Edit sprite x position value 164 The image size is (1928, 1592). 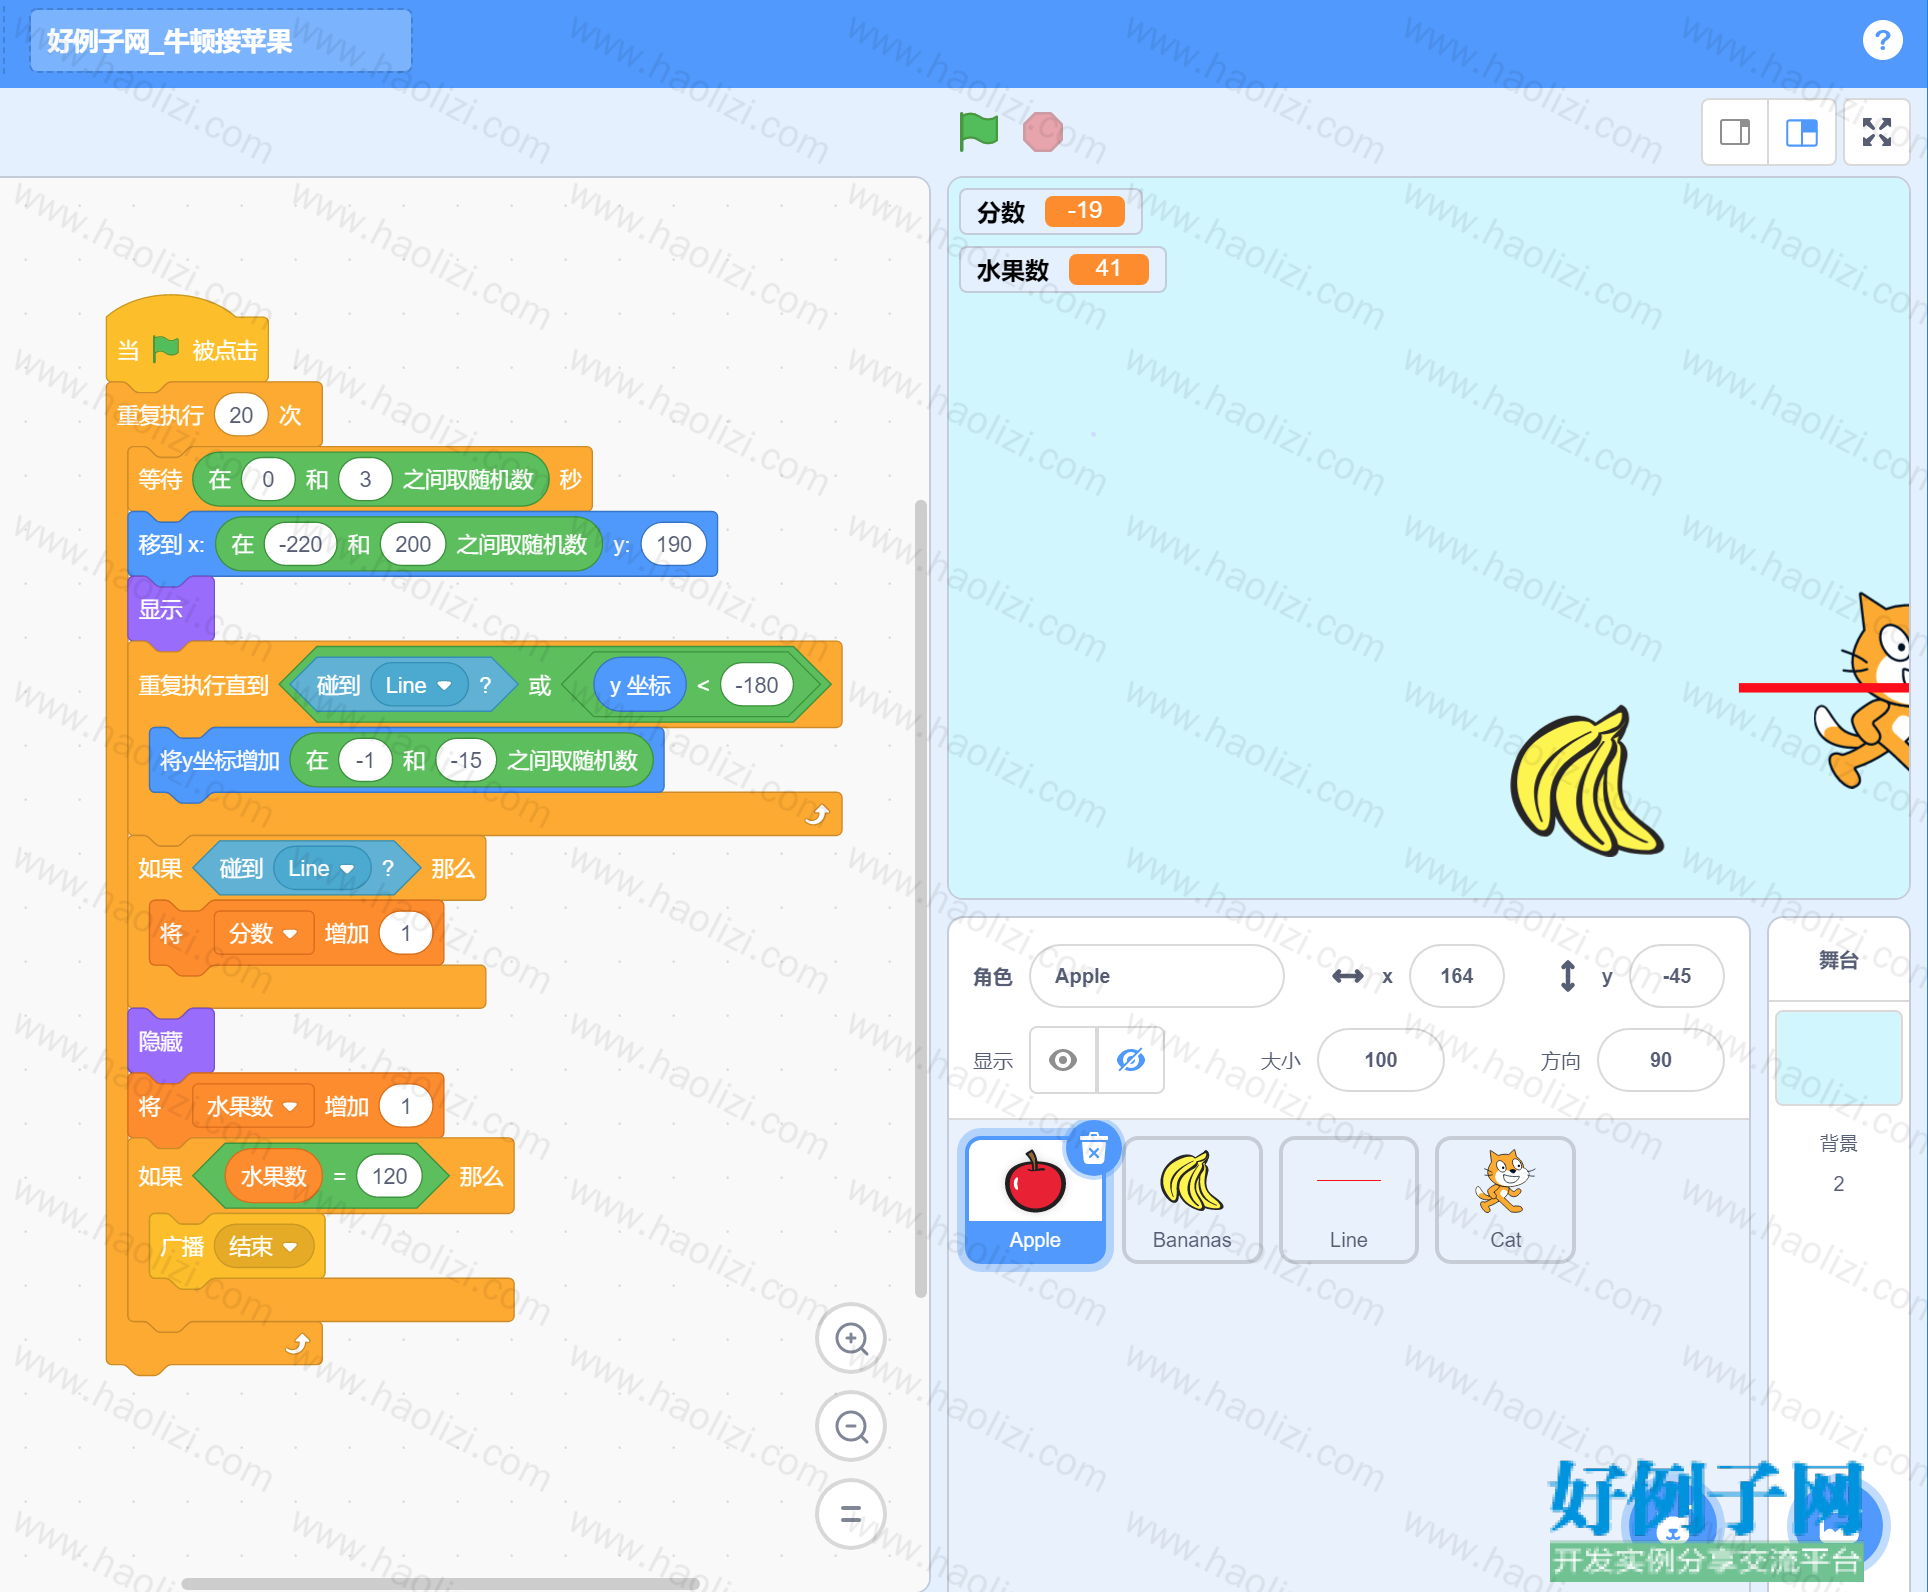(x=1456, y=976)
